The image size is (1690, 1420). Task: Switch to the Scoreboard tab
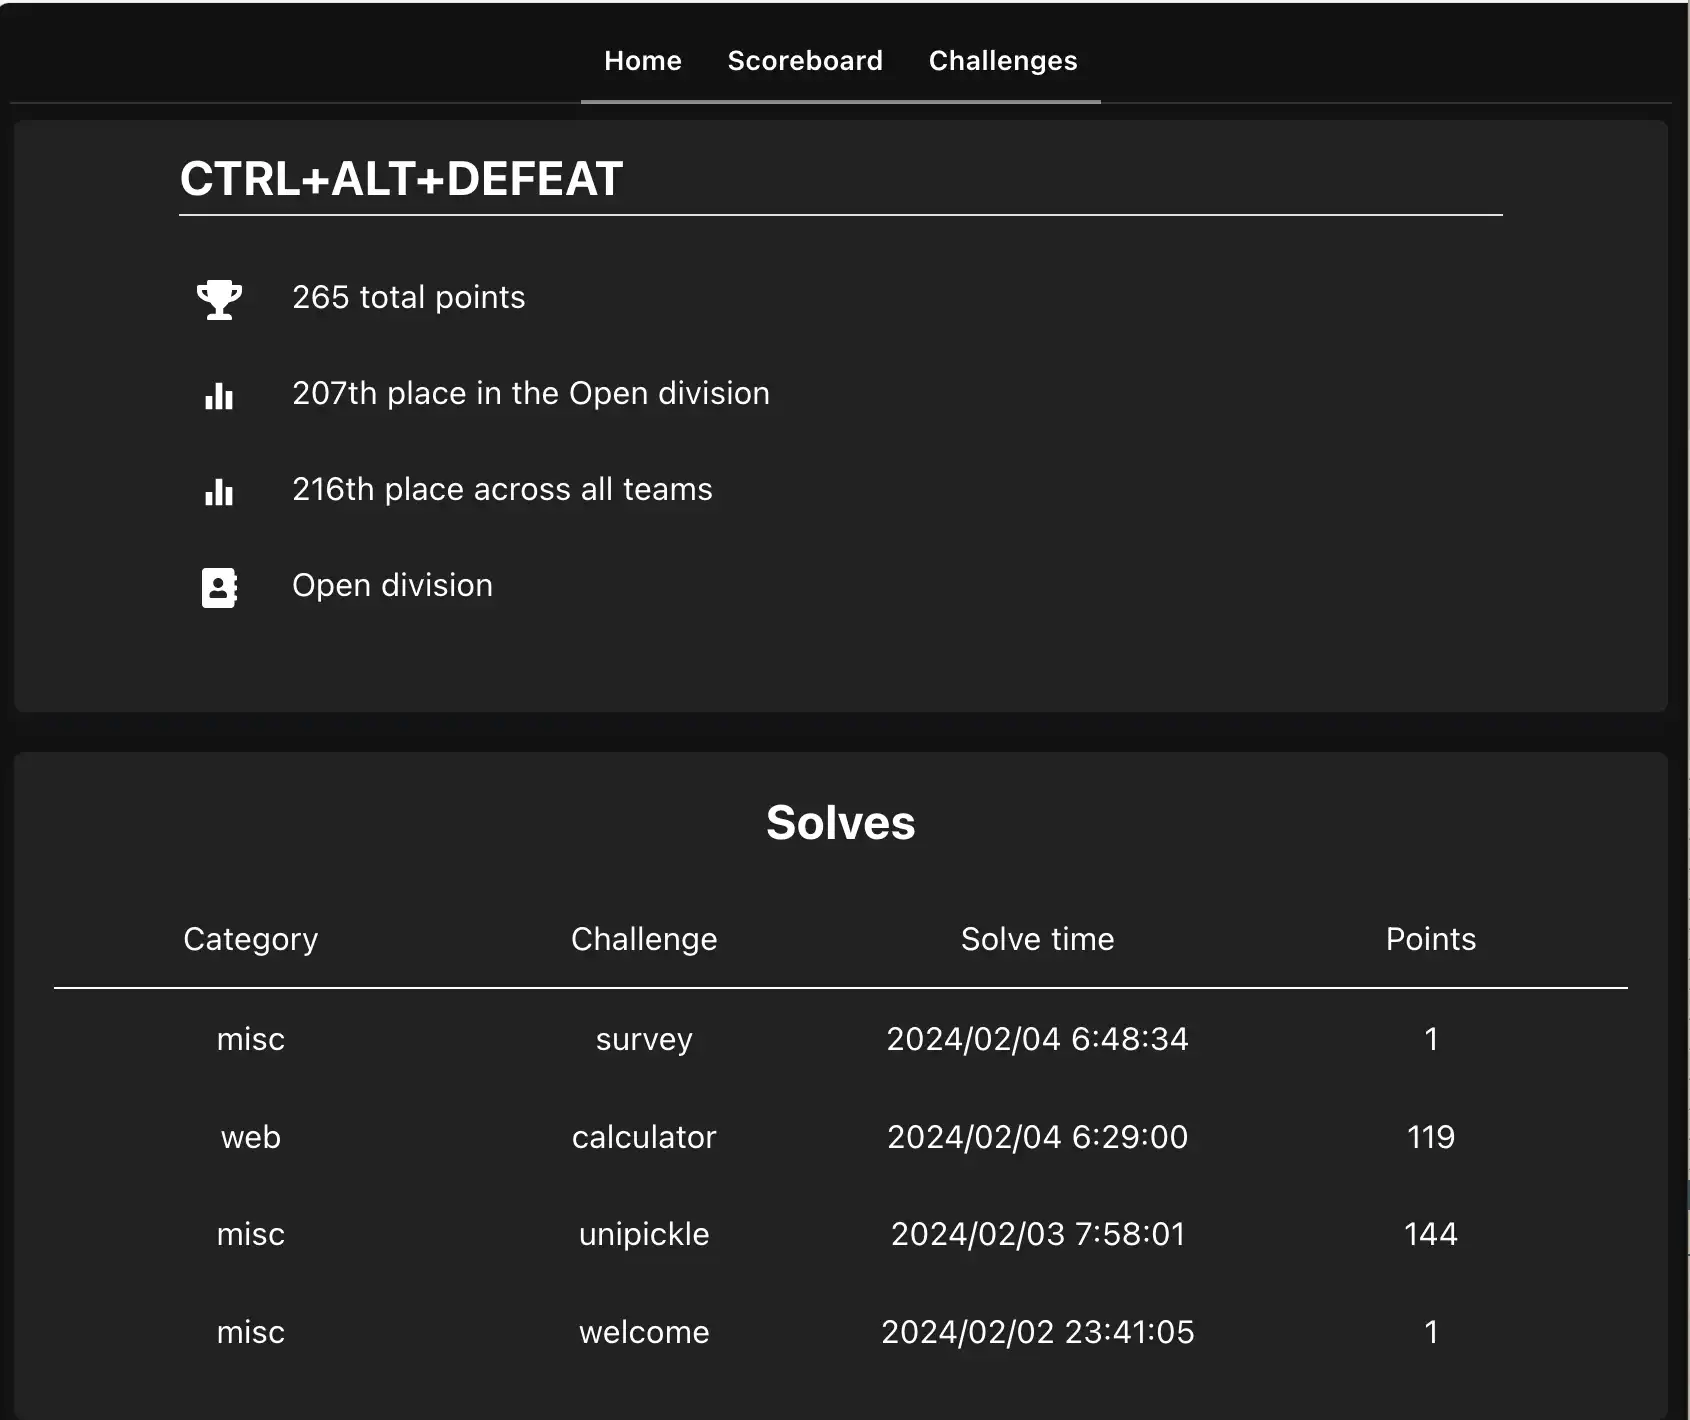point(805,61)
